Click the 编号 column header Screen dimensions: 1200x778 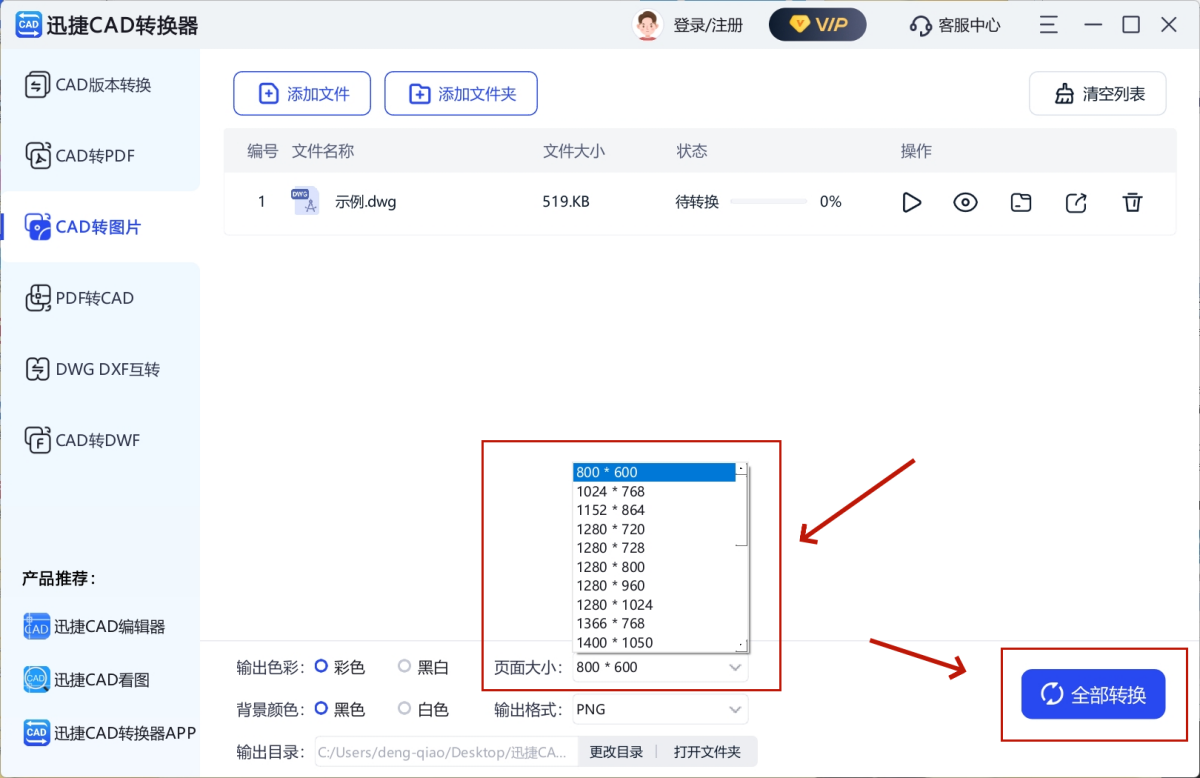tap(263, 151)
